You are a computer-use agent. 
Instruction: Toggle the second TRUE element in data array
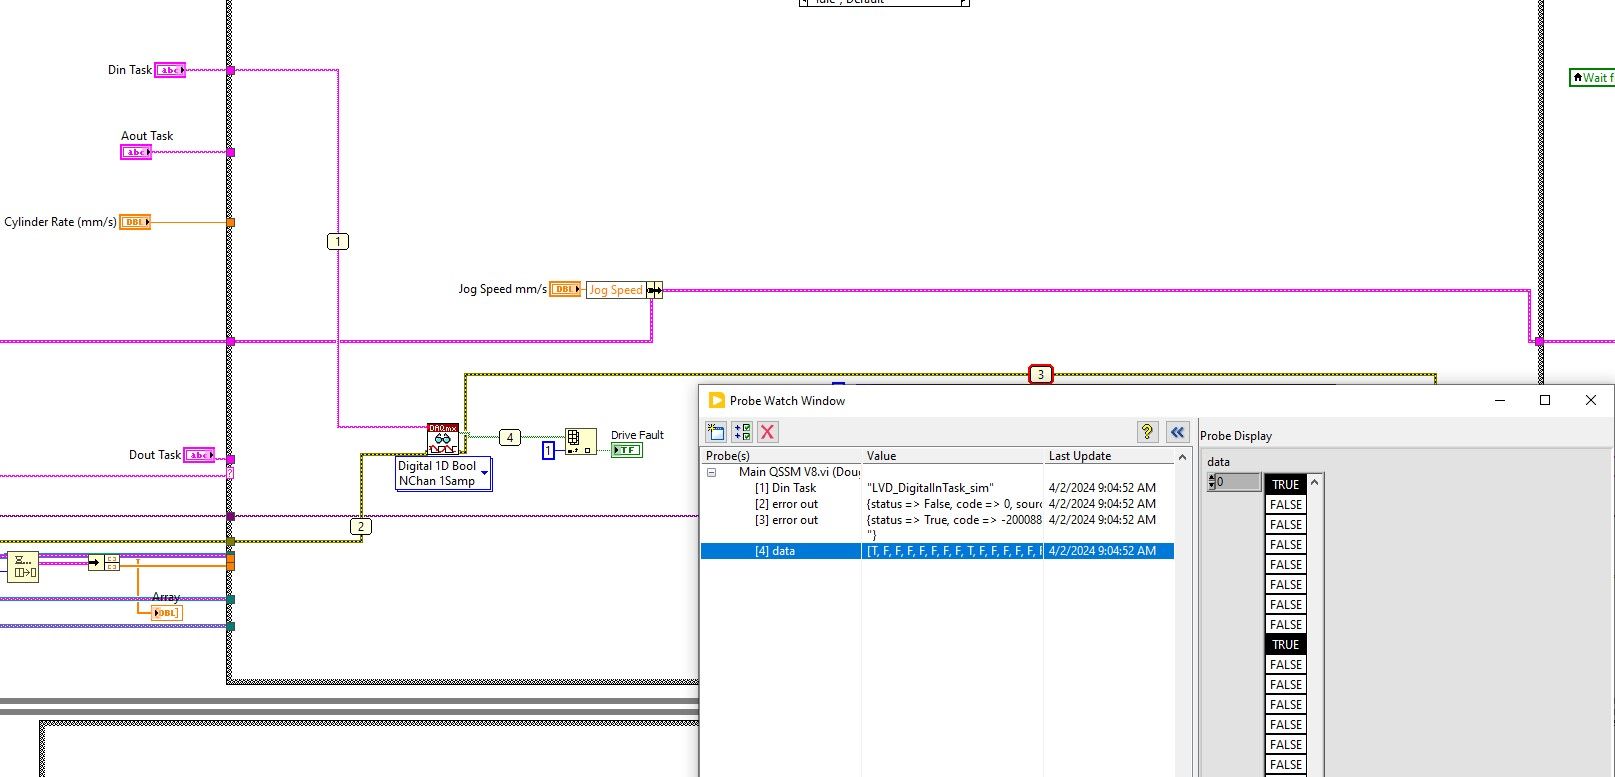1285,645
